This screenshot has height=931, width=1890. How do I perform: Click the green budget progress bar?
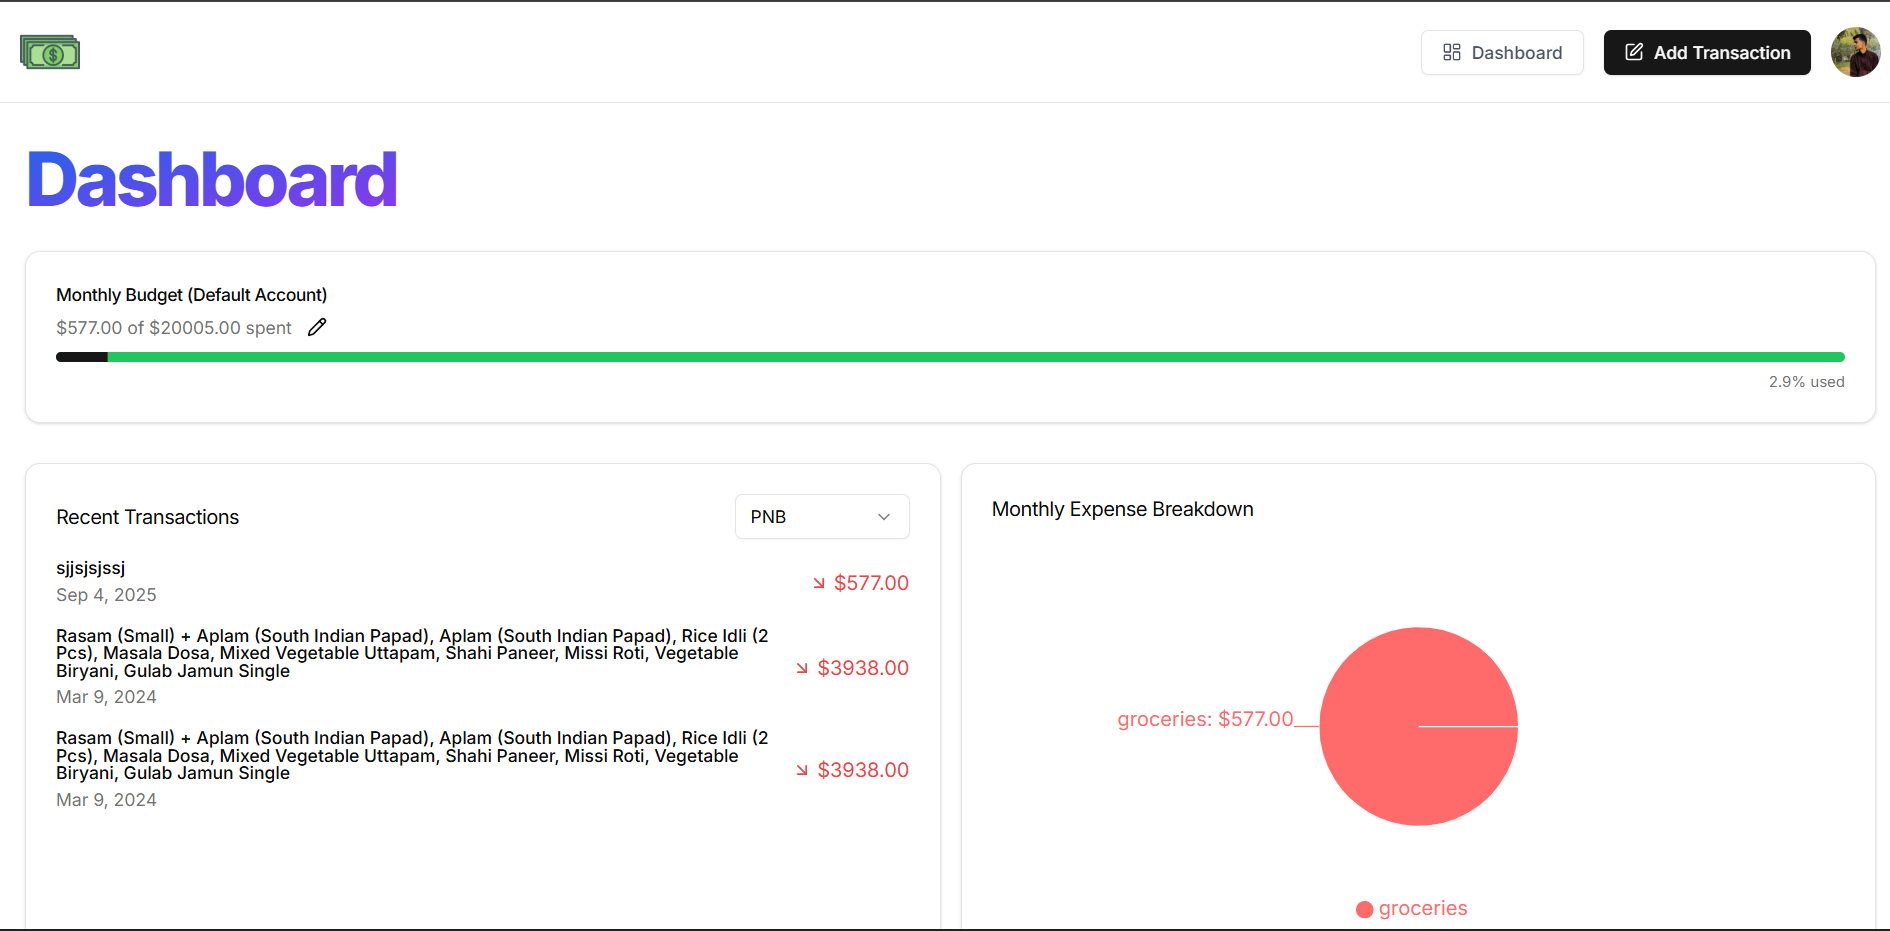(x=950, y=356)
